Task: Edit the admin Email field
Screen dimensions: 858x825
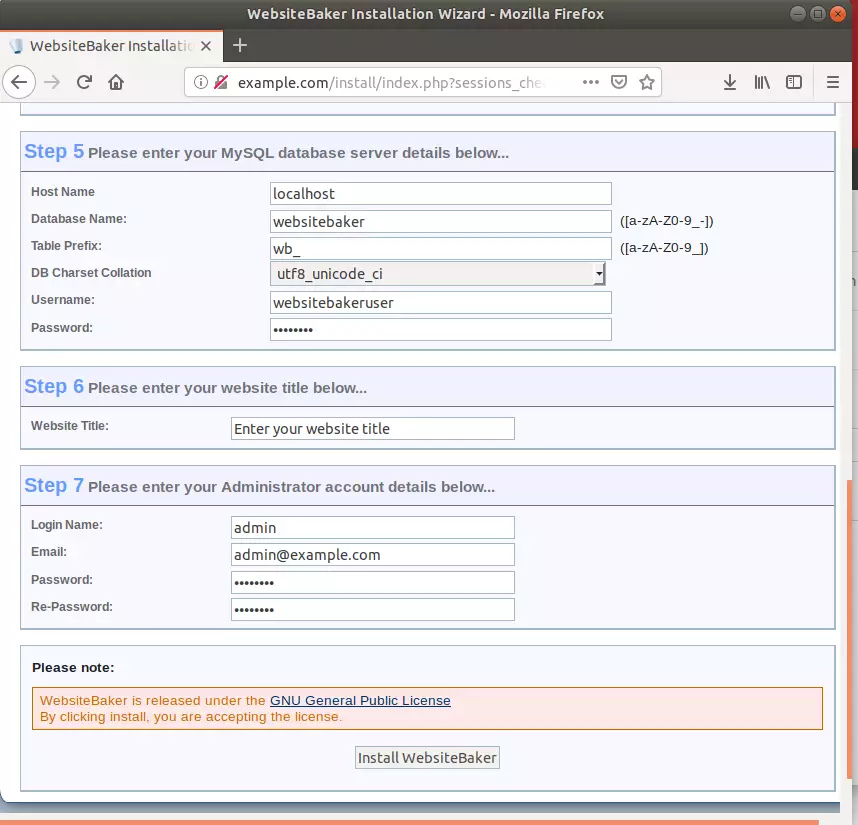Action: coord(373,555)
